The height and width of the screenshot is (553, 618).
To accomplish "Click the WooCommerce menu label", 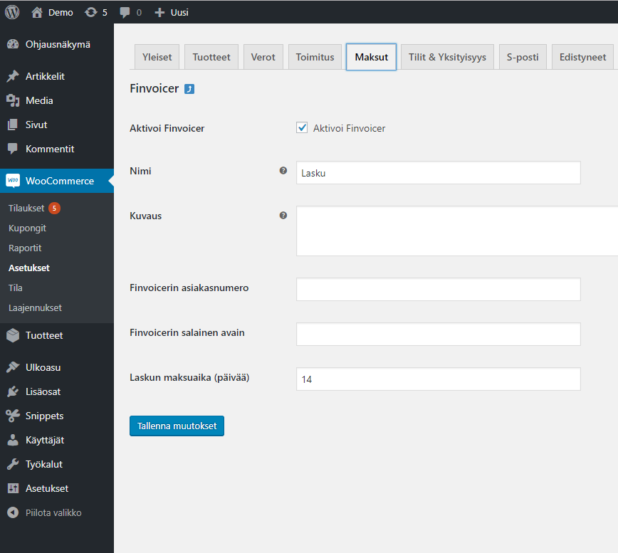I will pos(60,181).
